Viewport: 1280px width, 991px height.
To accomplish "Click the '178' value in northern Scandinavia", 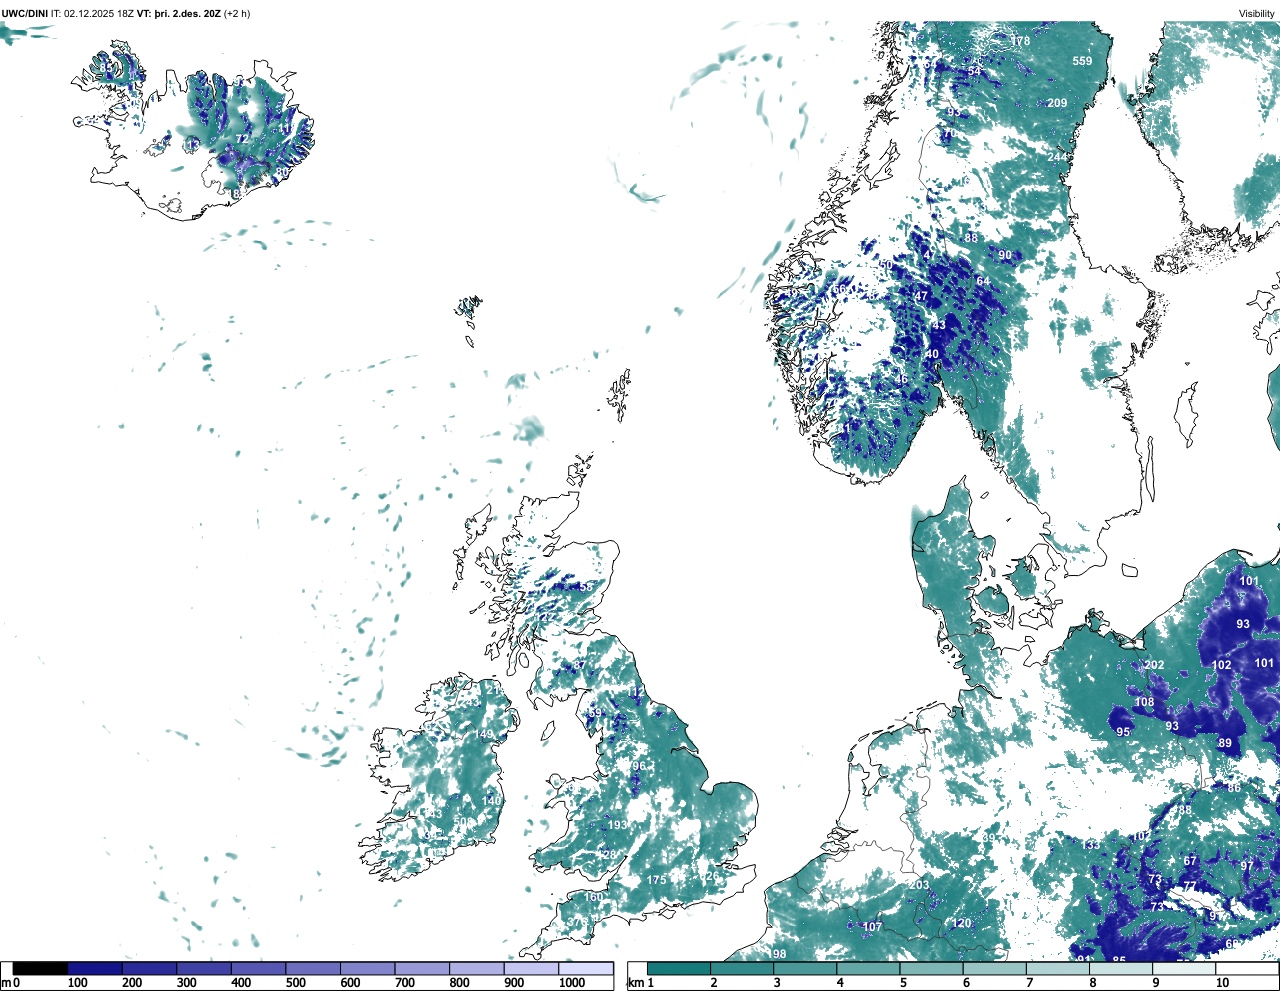I will coord(1020,41).
